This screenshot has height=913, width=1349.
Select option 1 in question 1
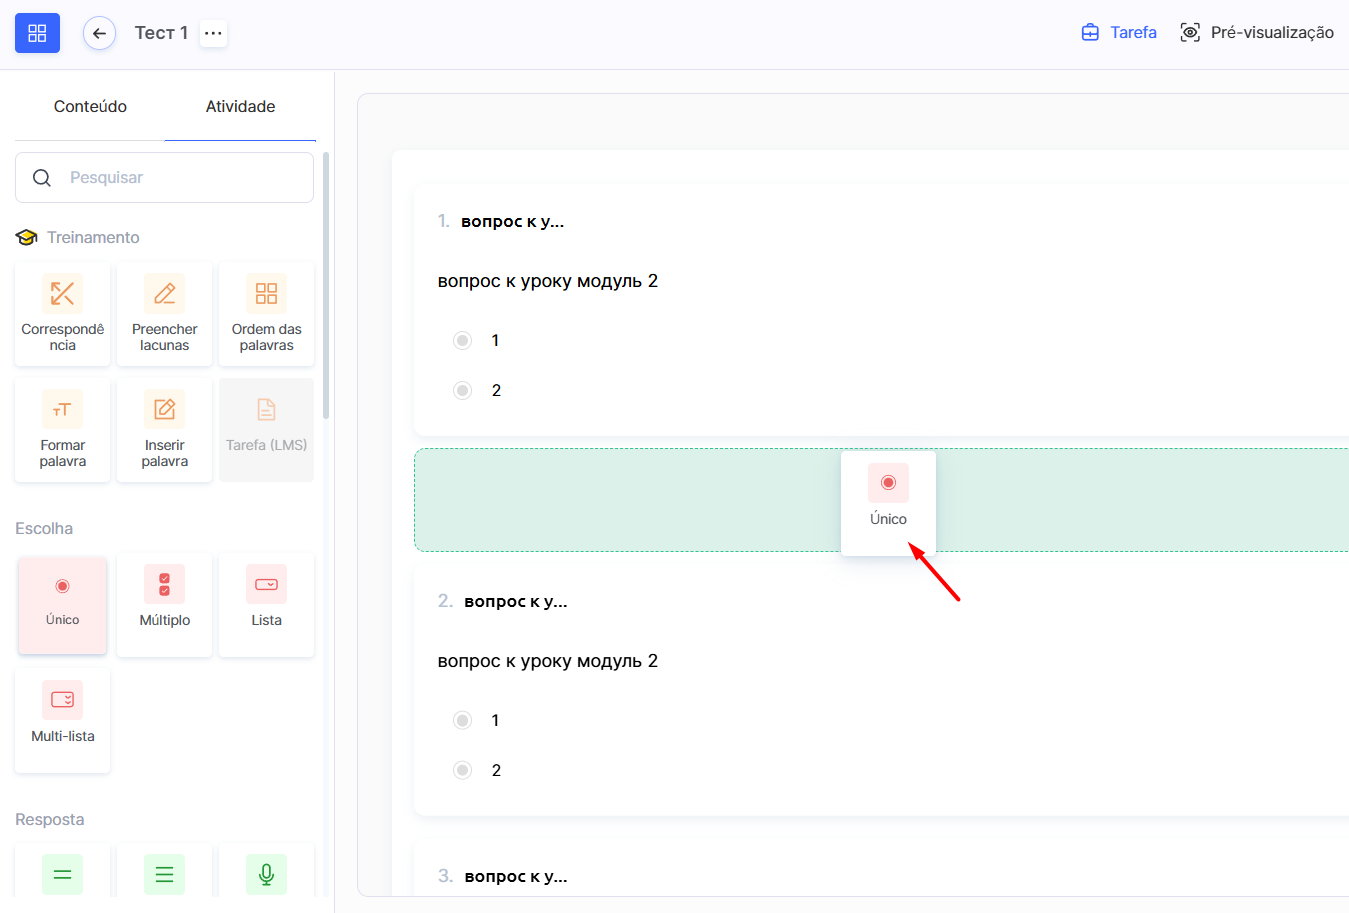point(462,341)
